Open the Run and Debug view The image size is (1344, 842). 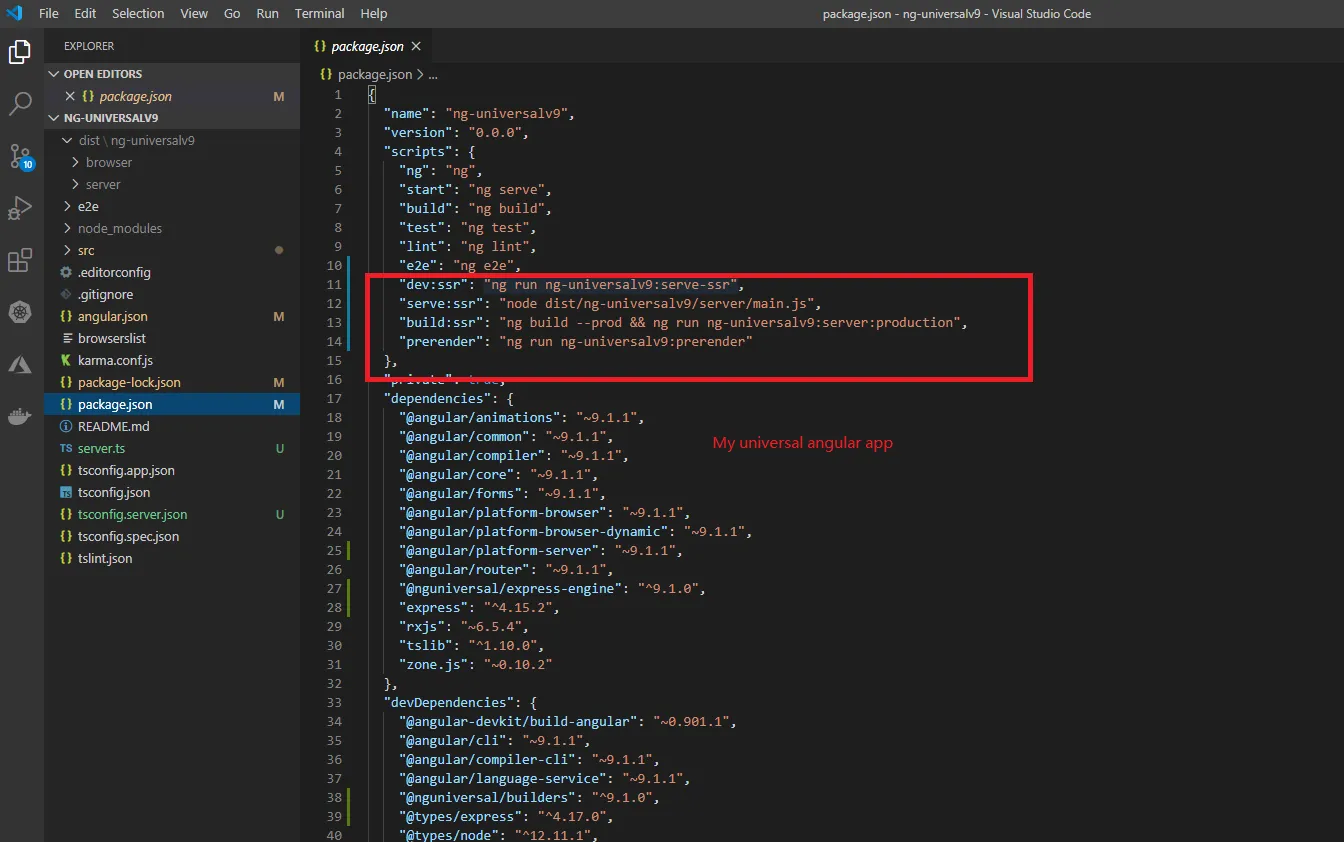pyautogui.click(x=20, y=208)
